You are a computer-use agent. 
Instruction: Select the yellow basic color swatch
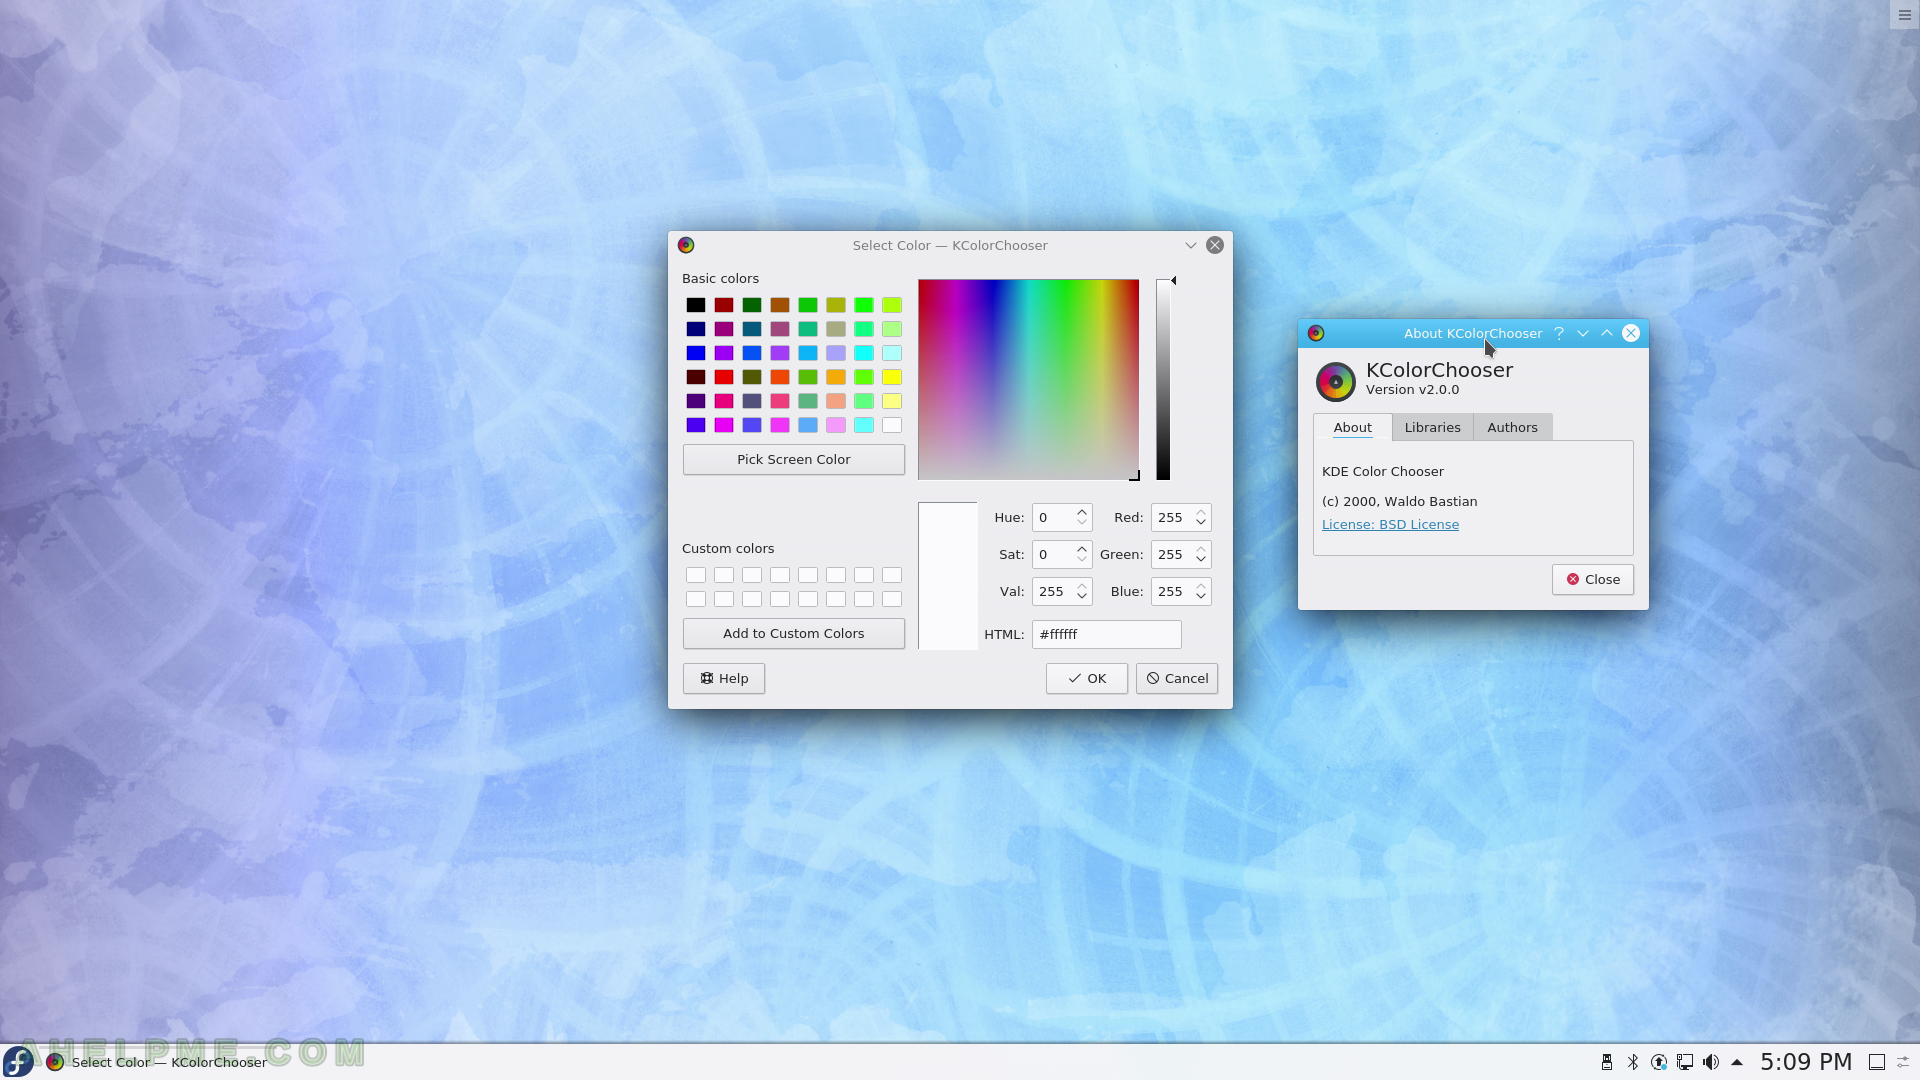[x=892, y=377]
